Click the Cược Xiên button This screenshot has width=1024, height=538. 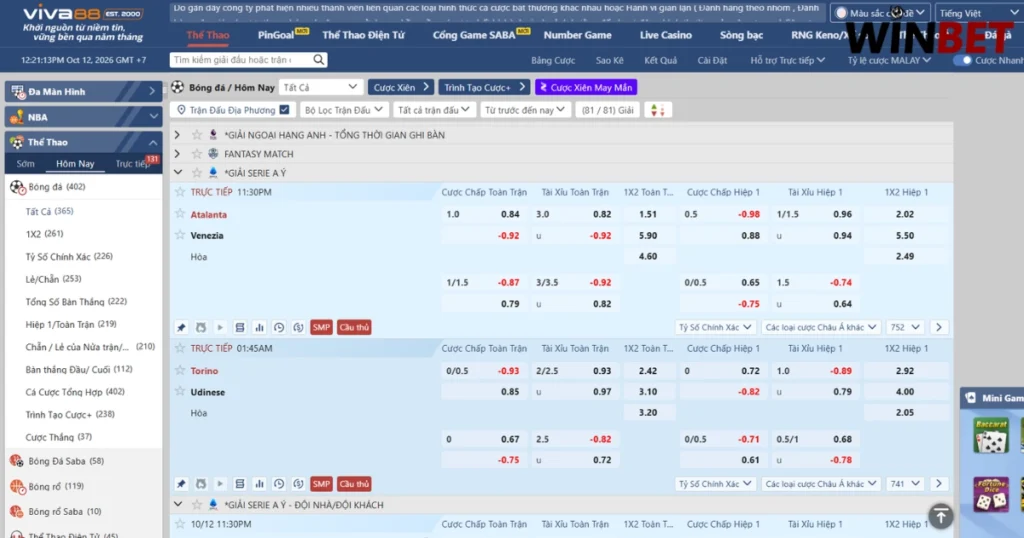(400, 87)
